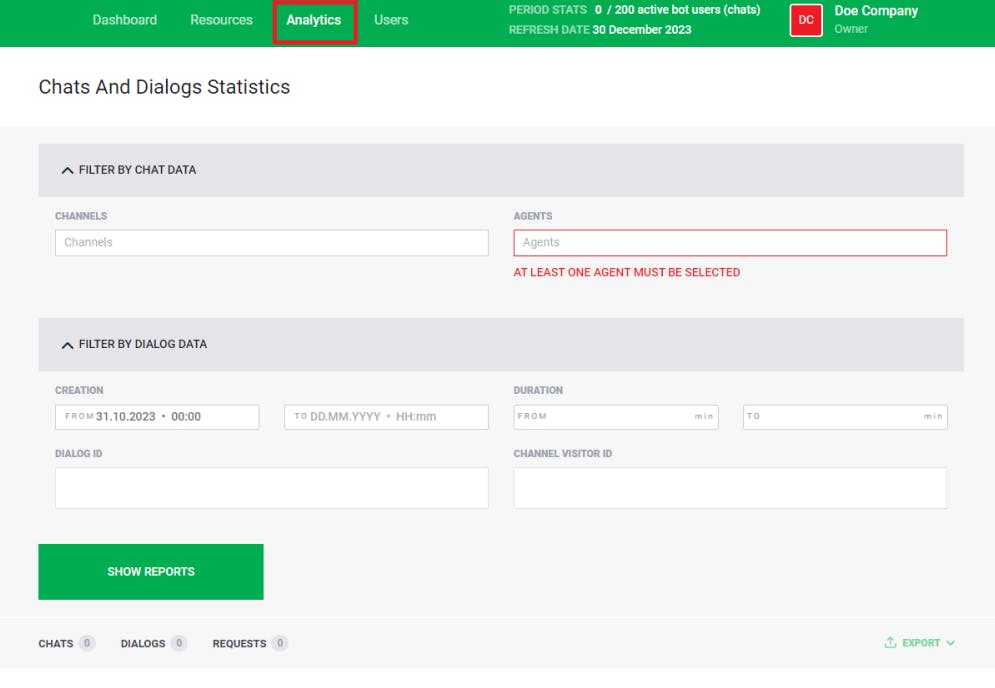Open the Channels selection field
The width and height of the screenshot is (995, 688).
click(272, 242)
